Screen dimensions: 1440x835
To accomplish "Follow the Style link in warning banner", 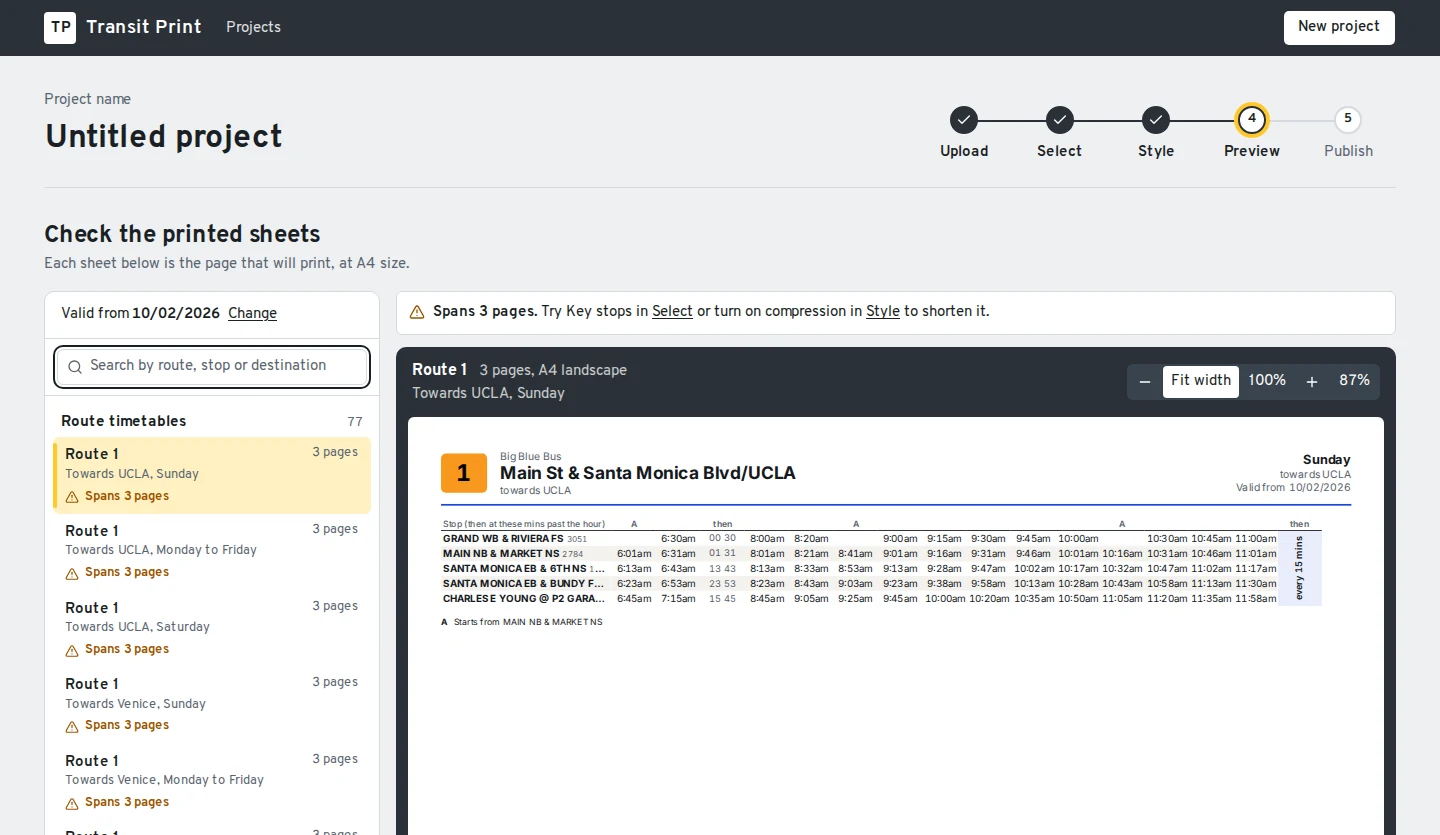I will click(883, 312).
